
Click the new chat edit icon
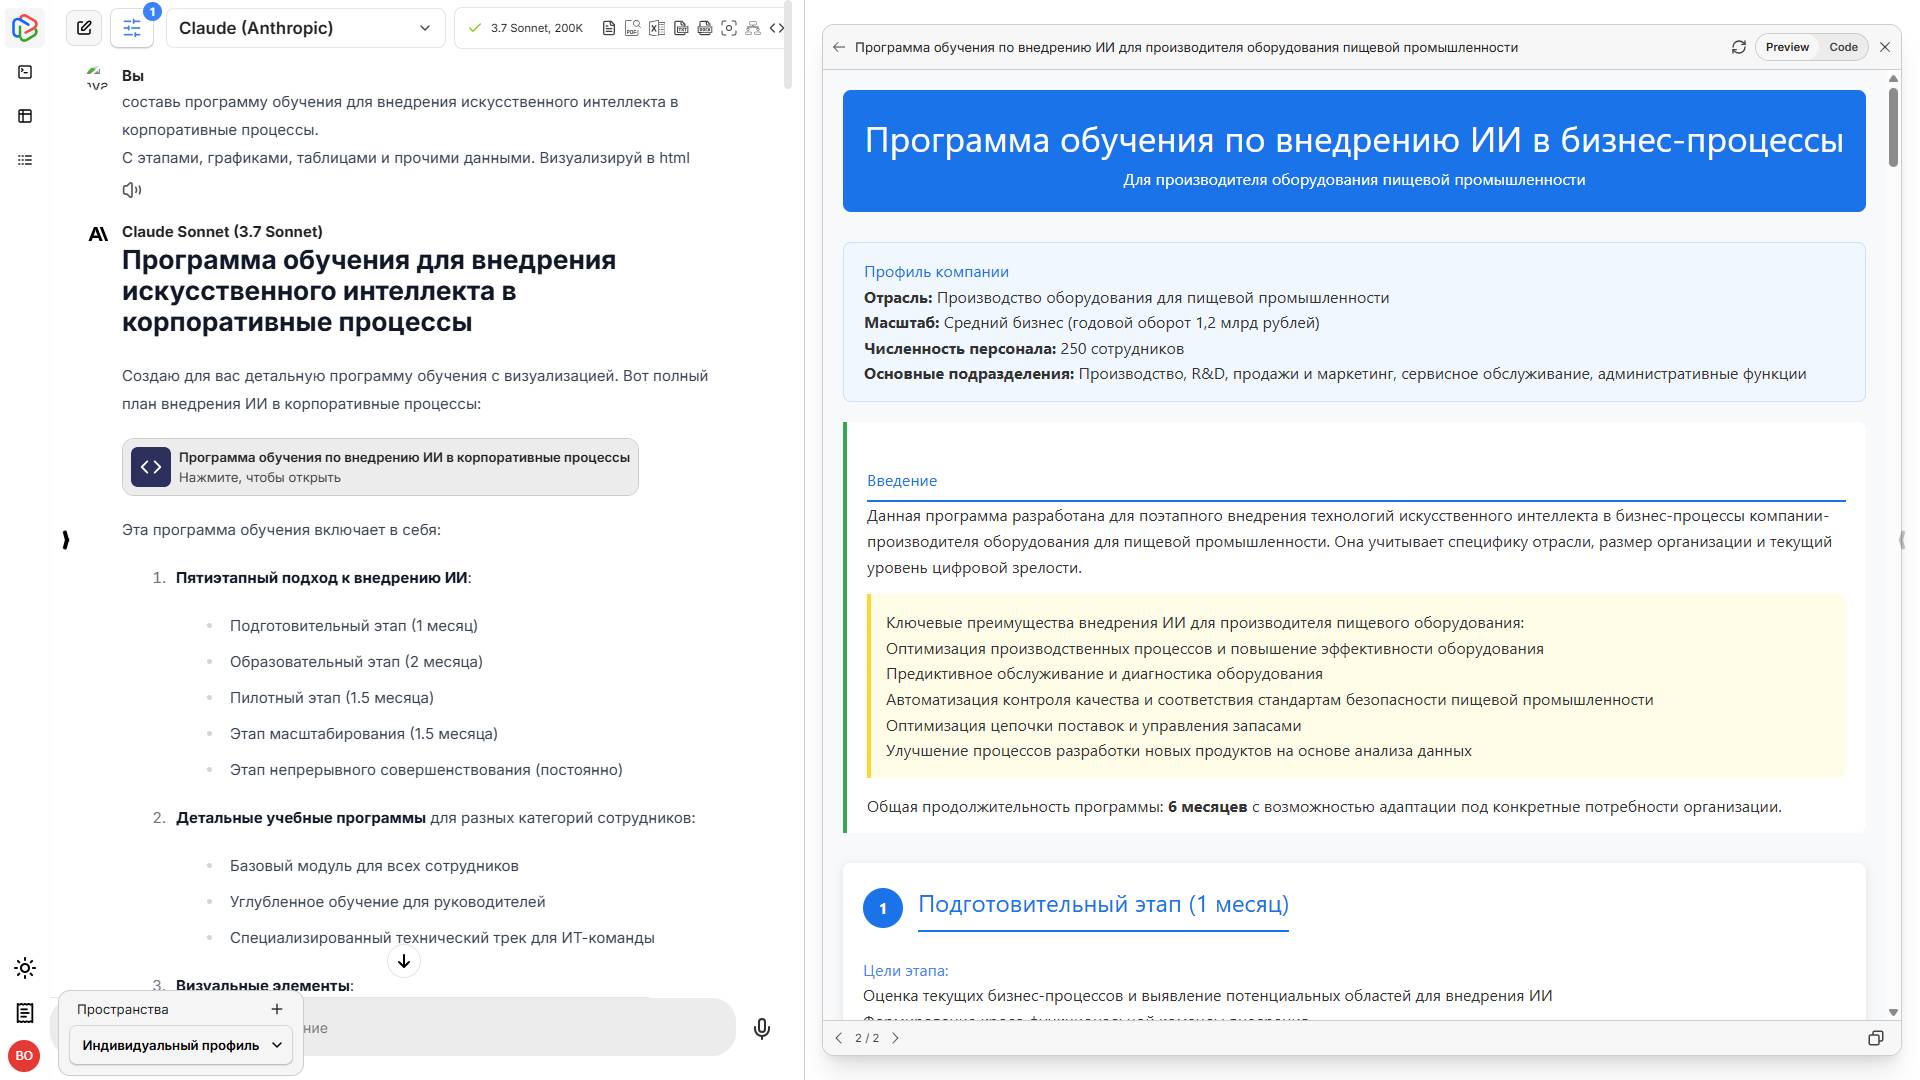84,28
